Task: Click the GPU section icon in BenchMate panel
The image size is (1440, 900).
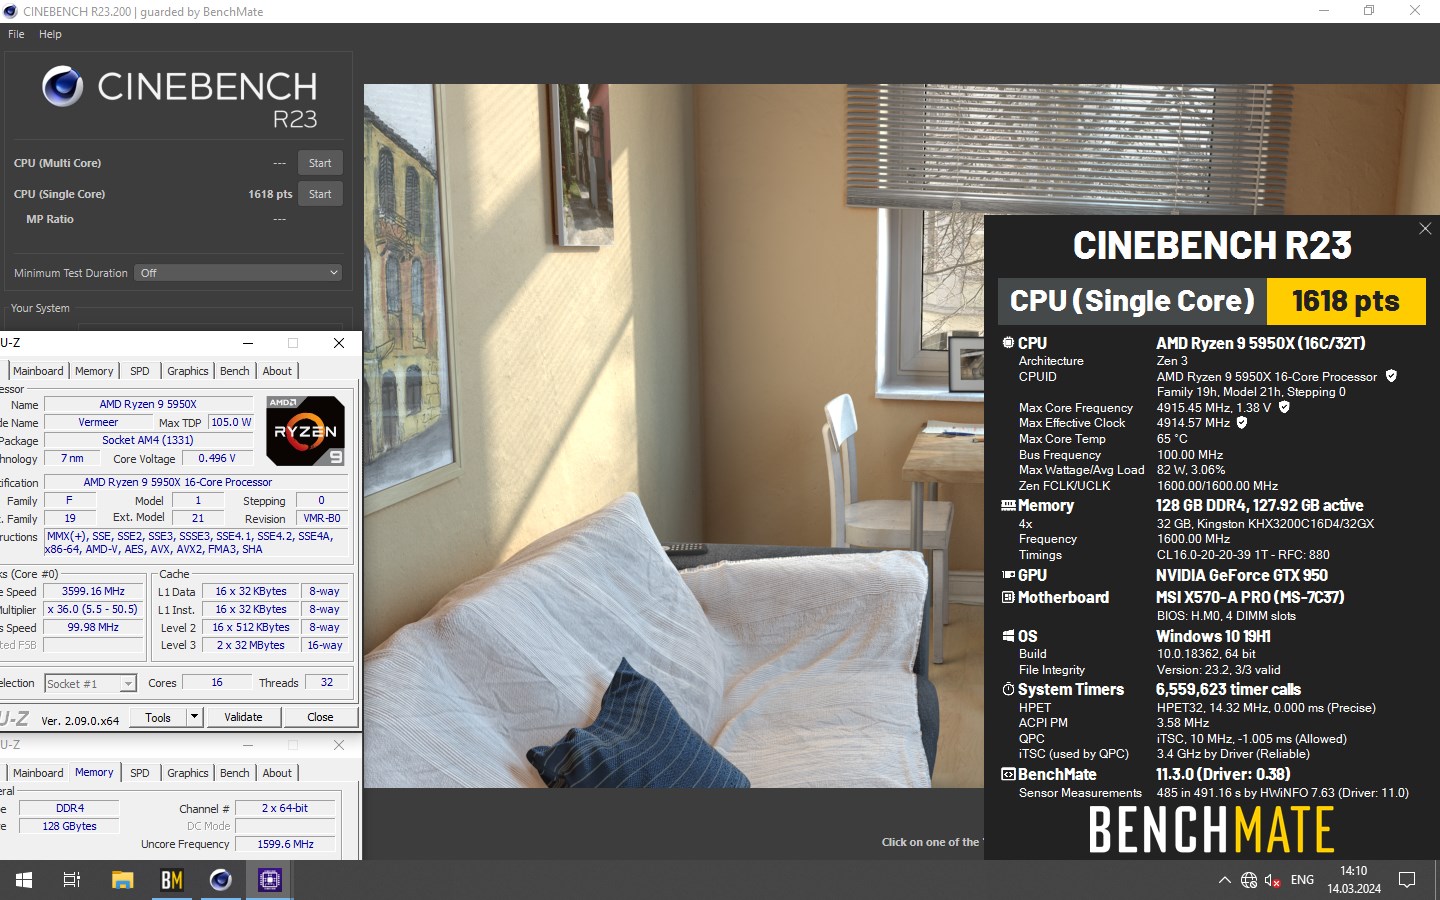Action: point(1008,575)
